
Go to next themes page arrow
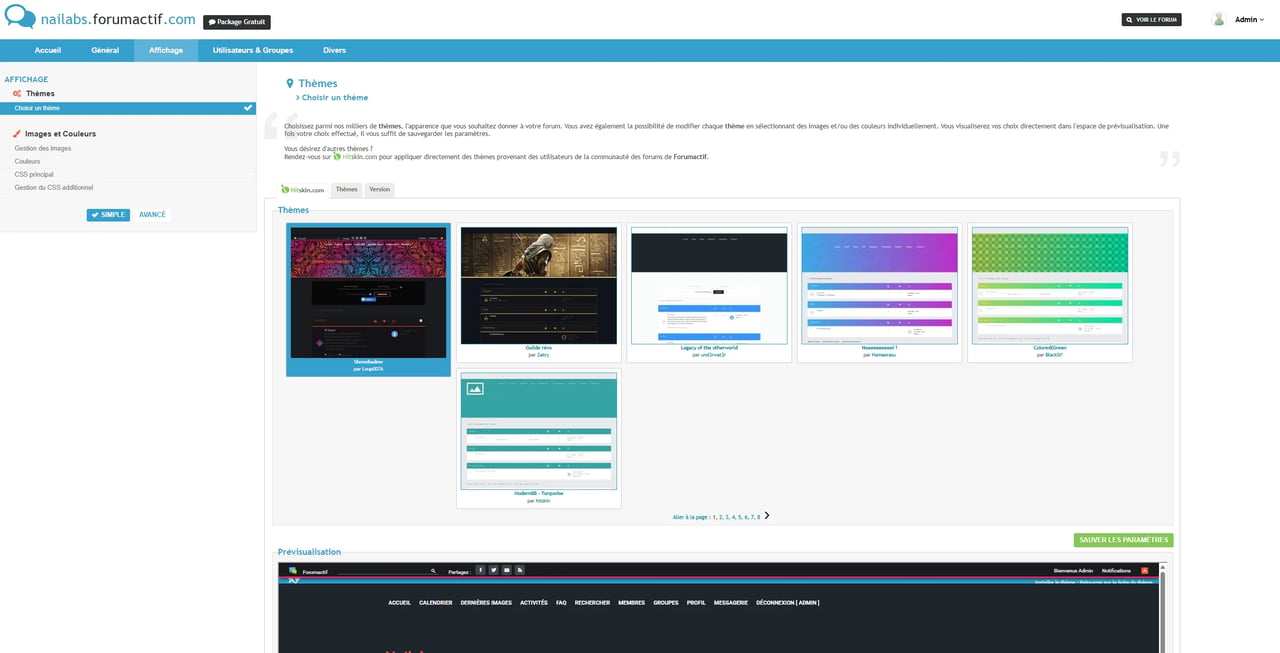[x=767, y=516]
